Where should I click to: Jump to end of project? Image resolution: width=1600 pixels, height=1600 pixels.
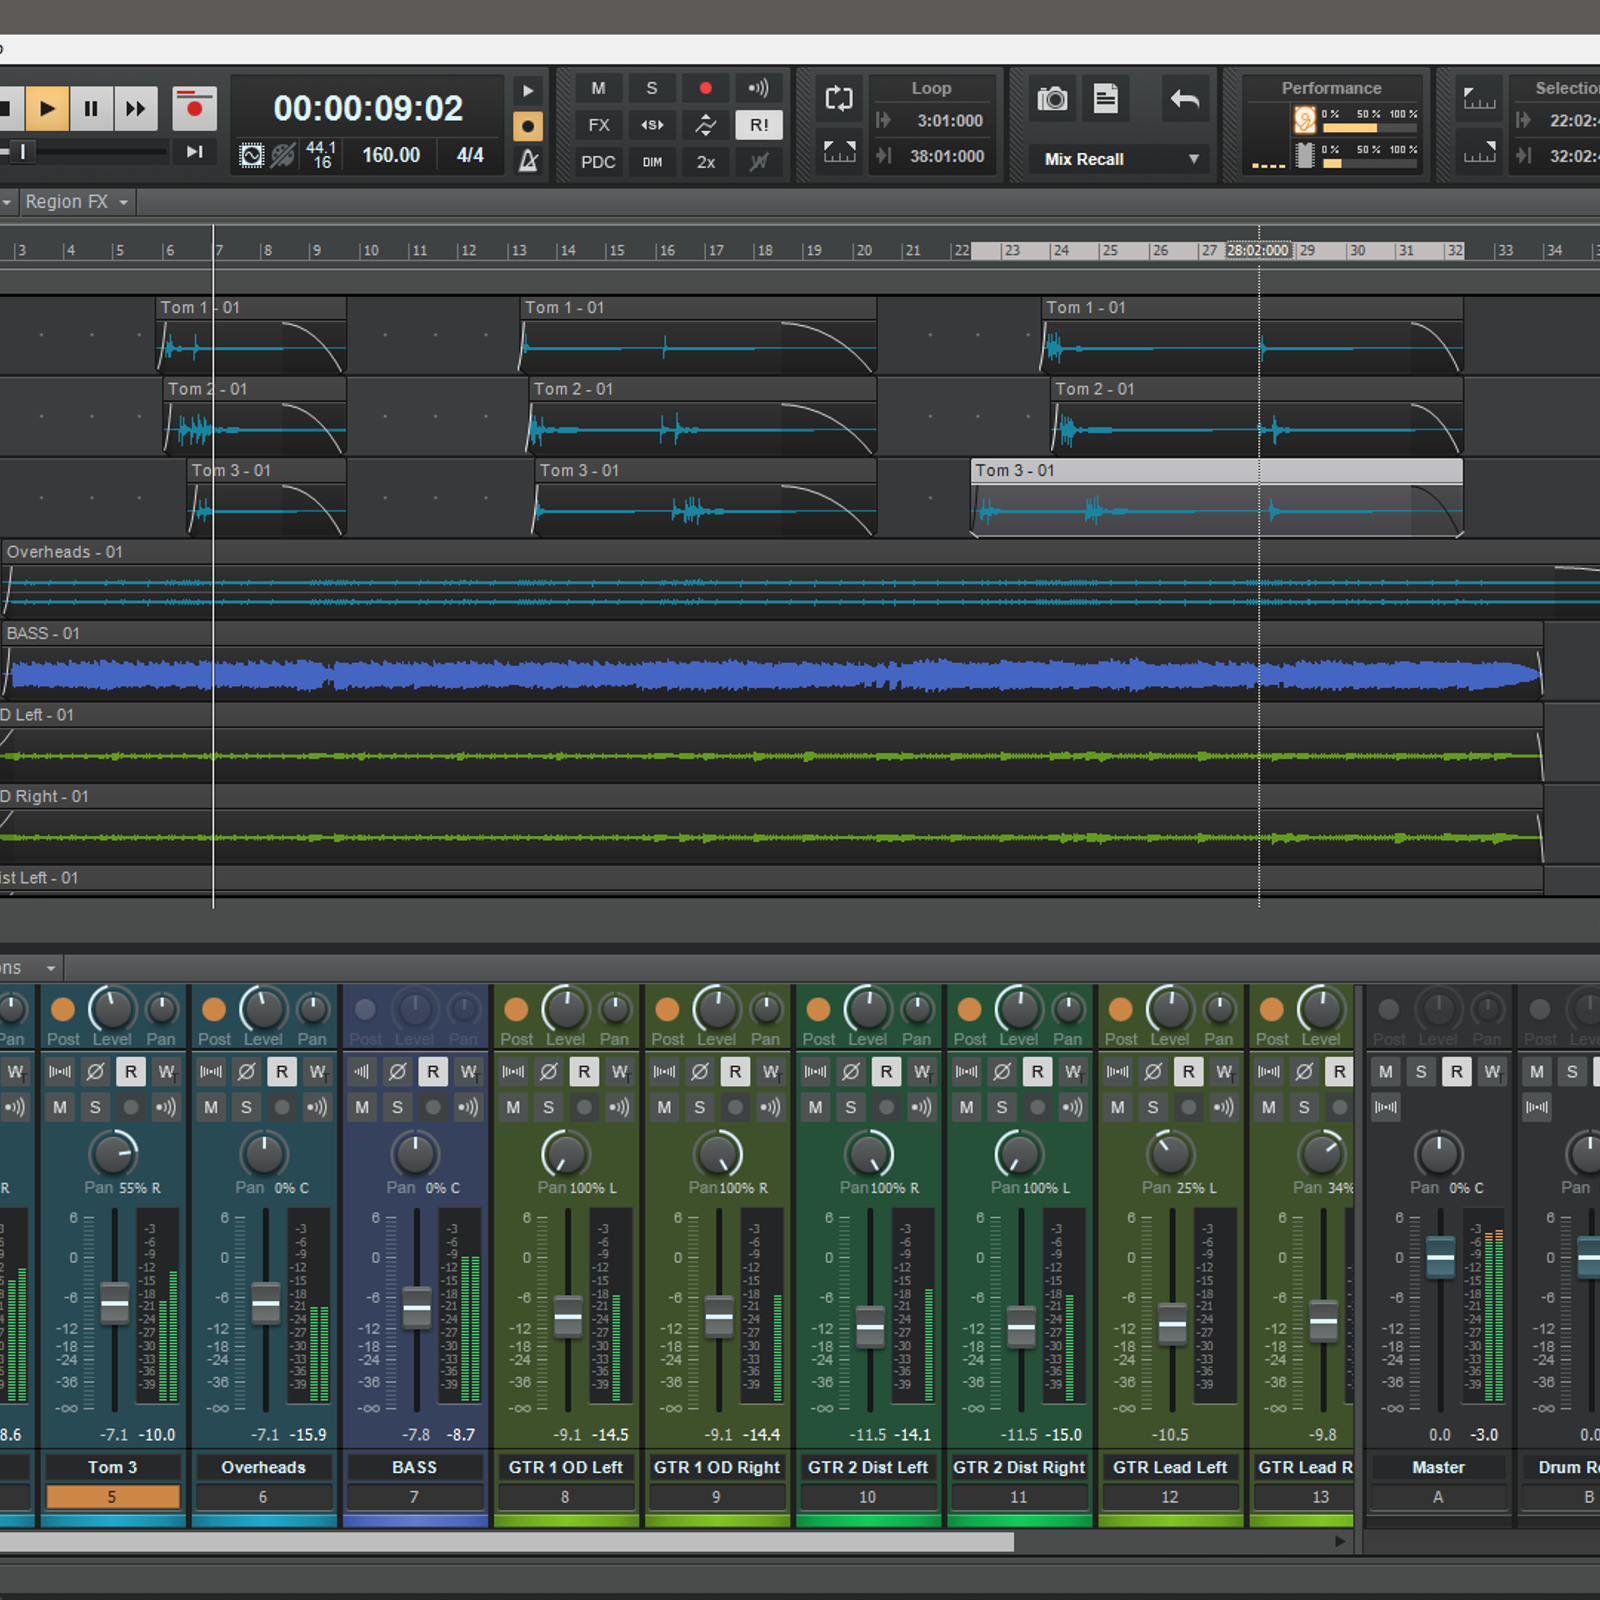(x=194, y=152)
